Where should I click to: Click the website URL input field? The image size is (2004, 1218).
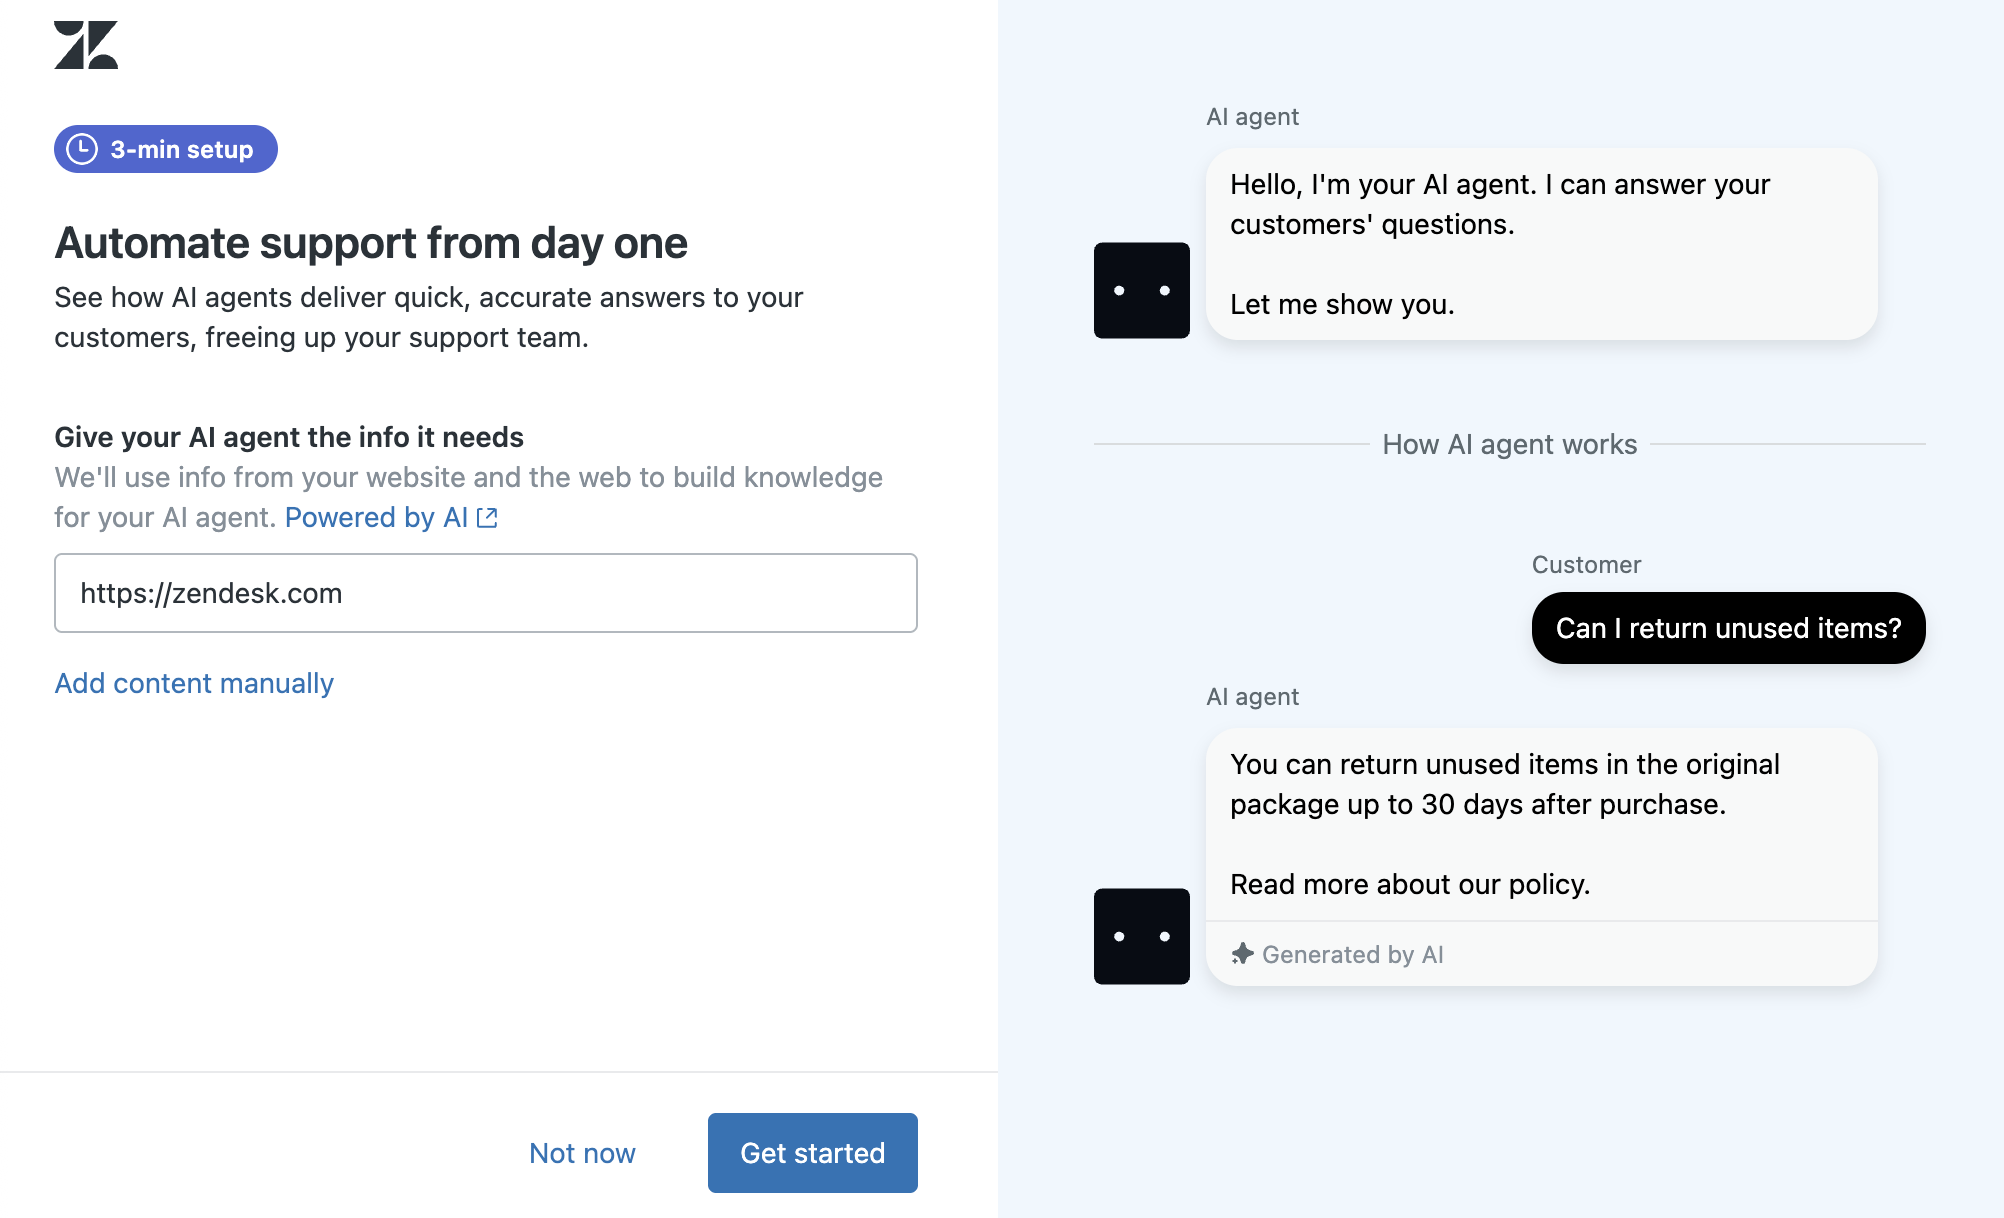(485, 593)
